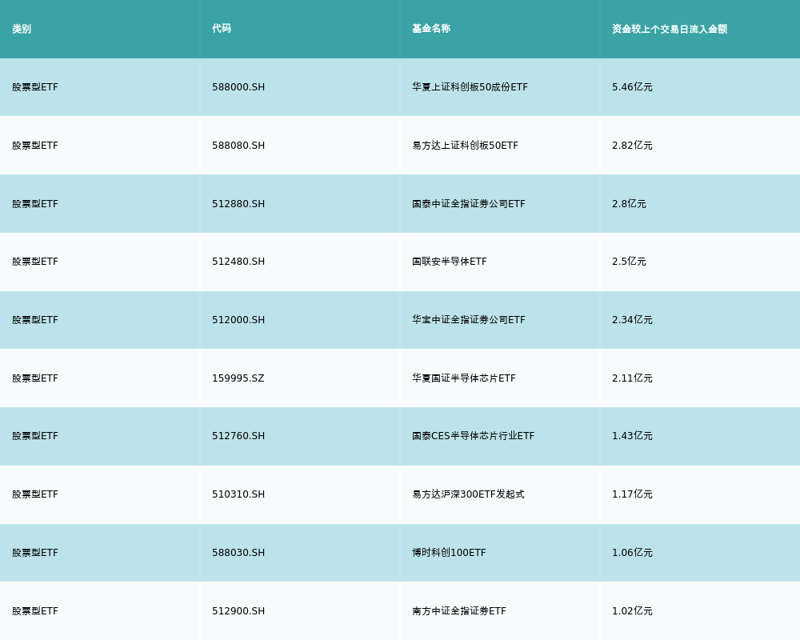This screenshot has height=640, width=800.
Task: Click 股票型ETF in the 588080.SH row
Action: coord(35,145)
